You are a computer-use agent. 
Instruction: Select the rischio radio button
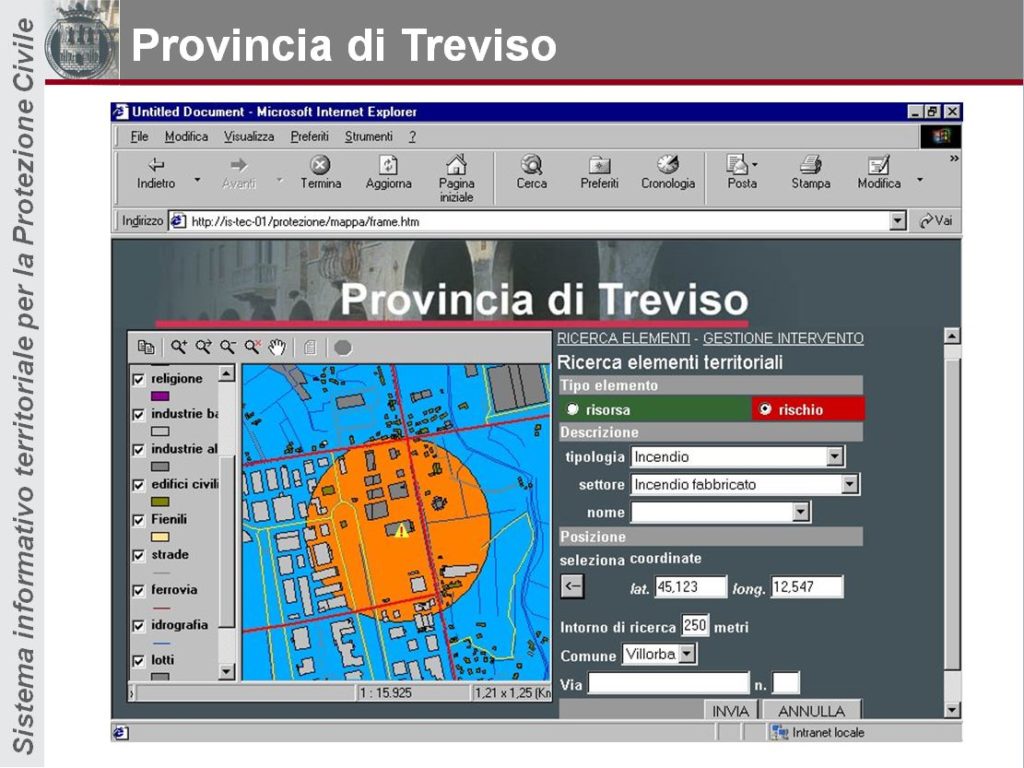point(765,409)
